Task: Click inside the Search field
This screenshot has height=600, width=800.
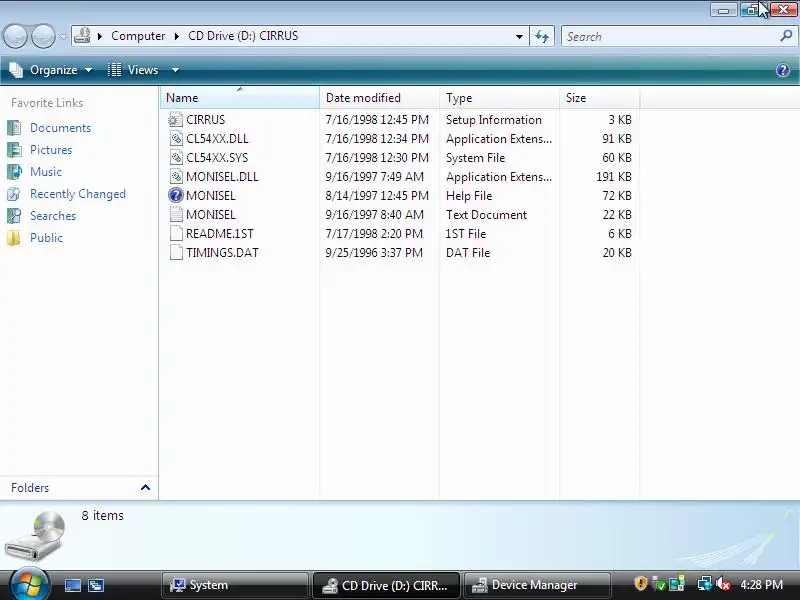Action: click(671, 37)
